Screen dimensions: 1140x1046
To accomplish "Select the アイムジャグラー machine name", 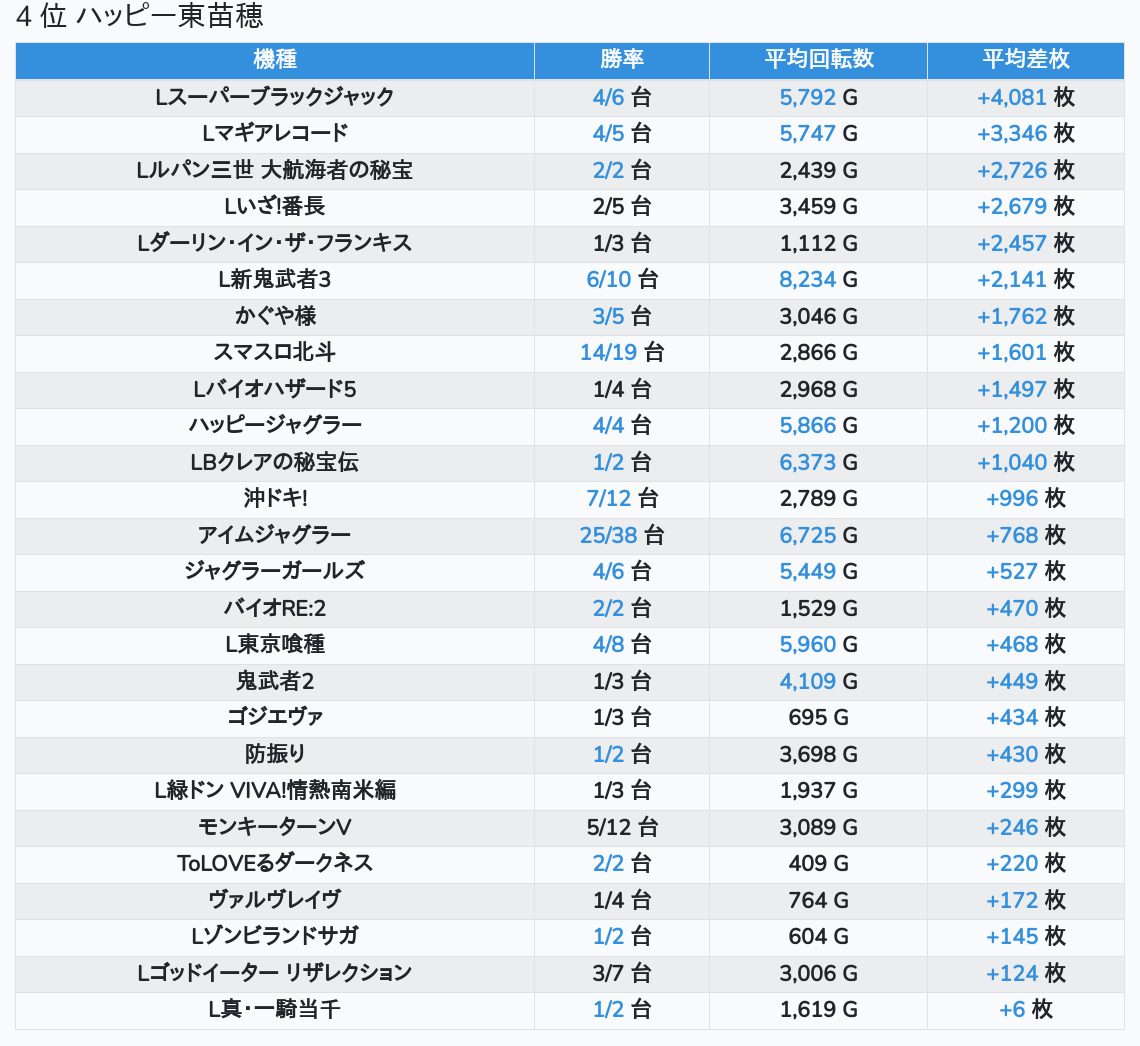I will [x=275, y=535].
